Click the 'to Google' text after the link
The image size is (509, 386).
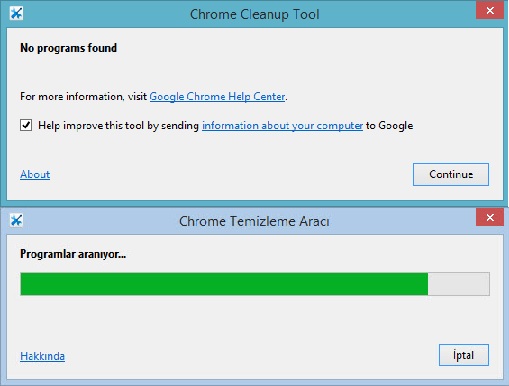(389, 126)
